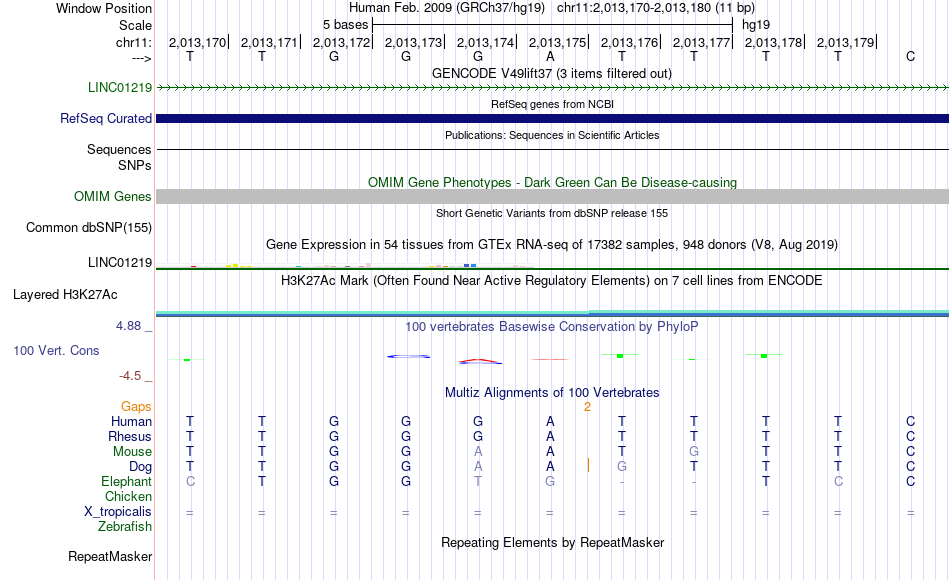Screen dimensions: 950x580
Task: Click the Dog alignment row label
Action: 141,467
